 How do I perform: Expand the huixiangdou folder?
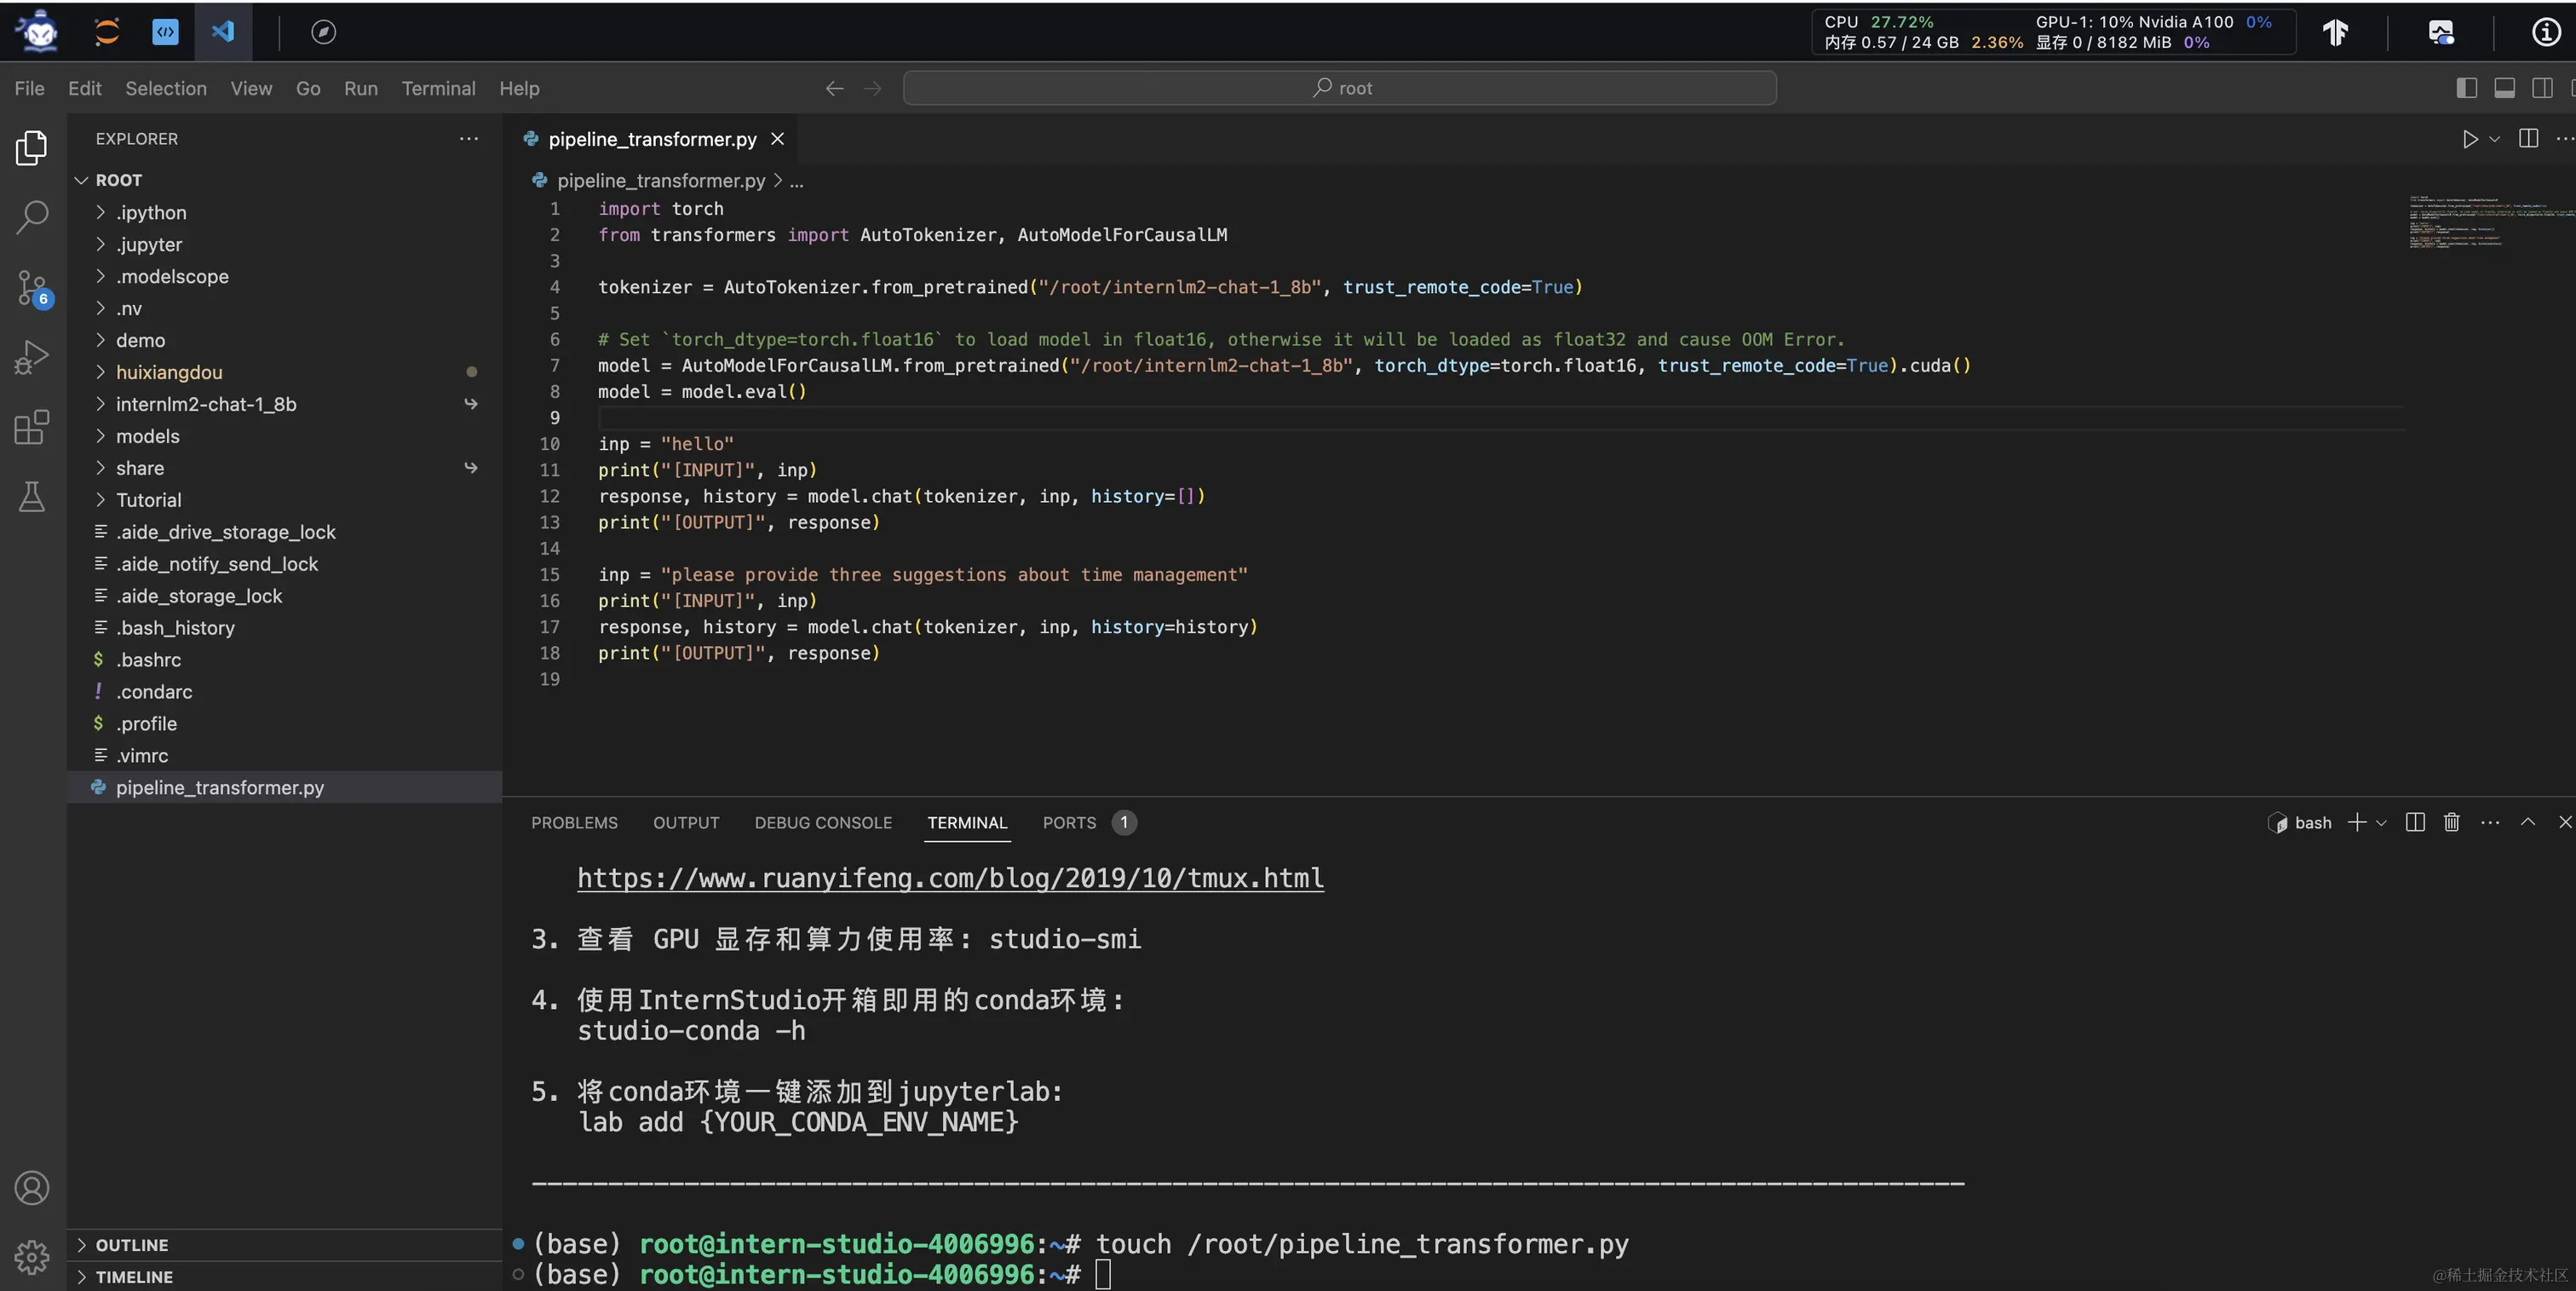pos(169,372)
